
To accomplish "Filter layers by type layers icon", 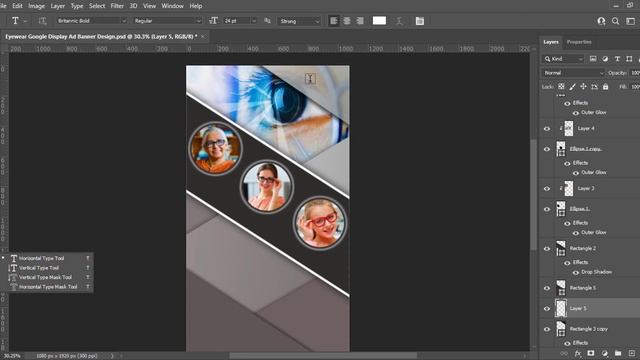I will (x=617, y=59).
